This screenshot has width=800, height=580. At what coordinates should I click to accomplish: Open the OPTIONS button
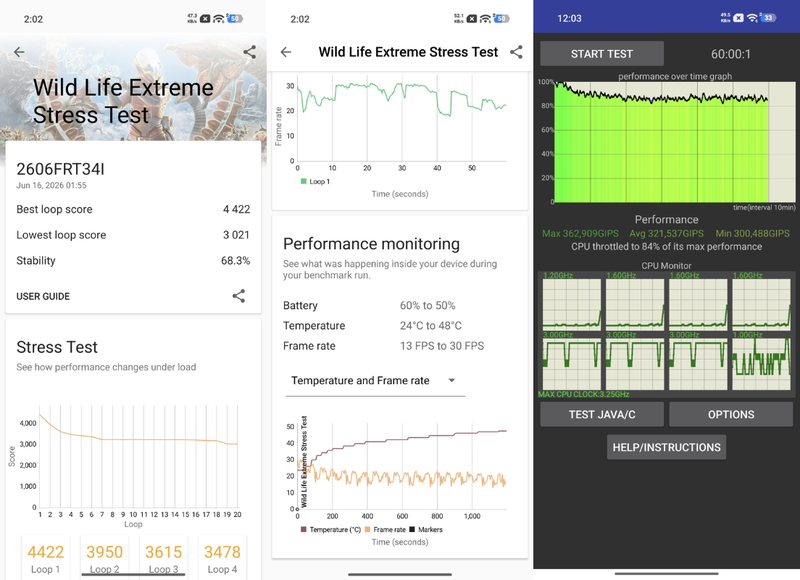tap(731, 414)
